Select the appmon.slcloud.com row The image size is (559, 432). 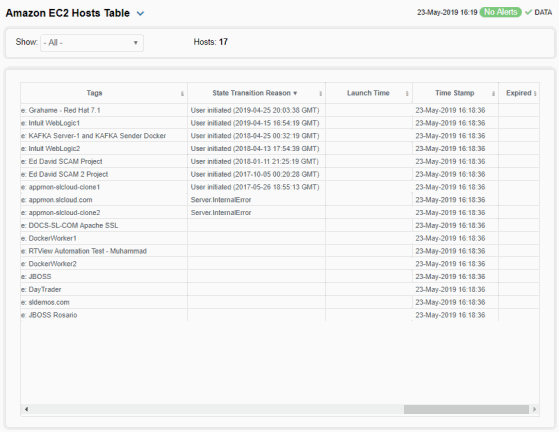pos(280,200)
